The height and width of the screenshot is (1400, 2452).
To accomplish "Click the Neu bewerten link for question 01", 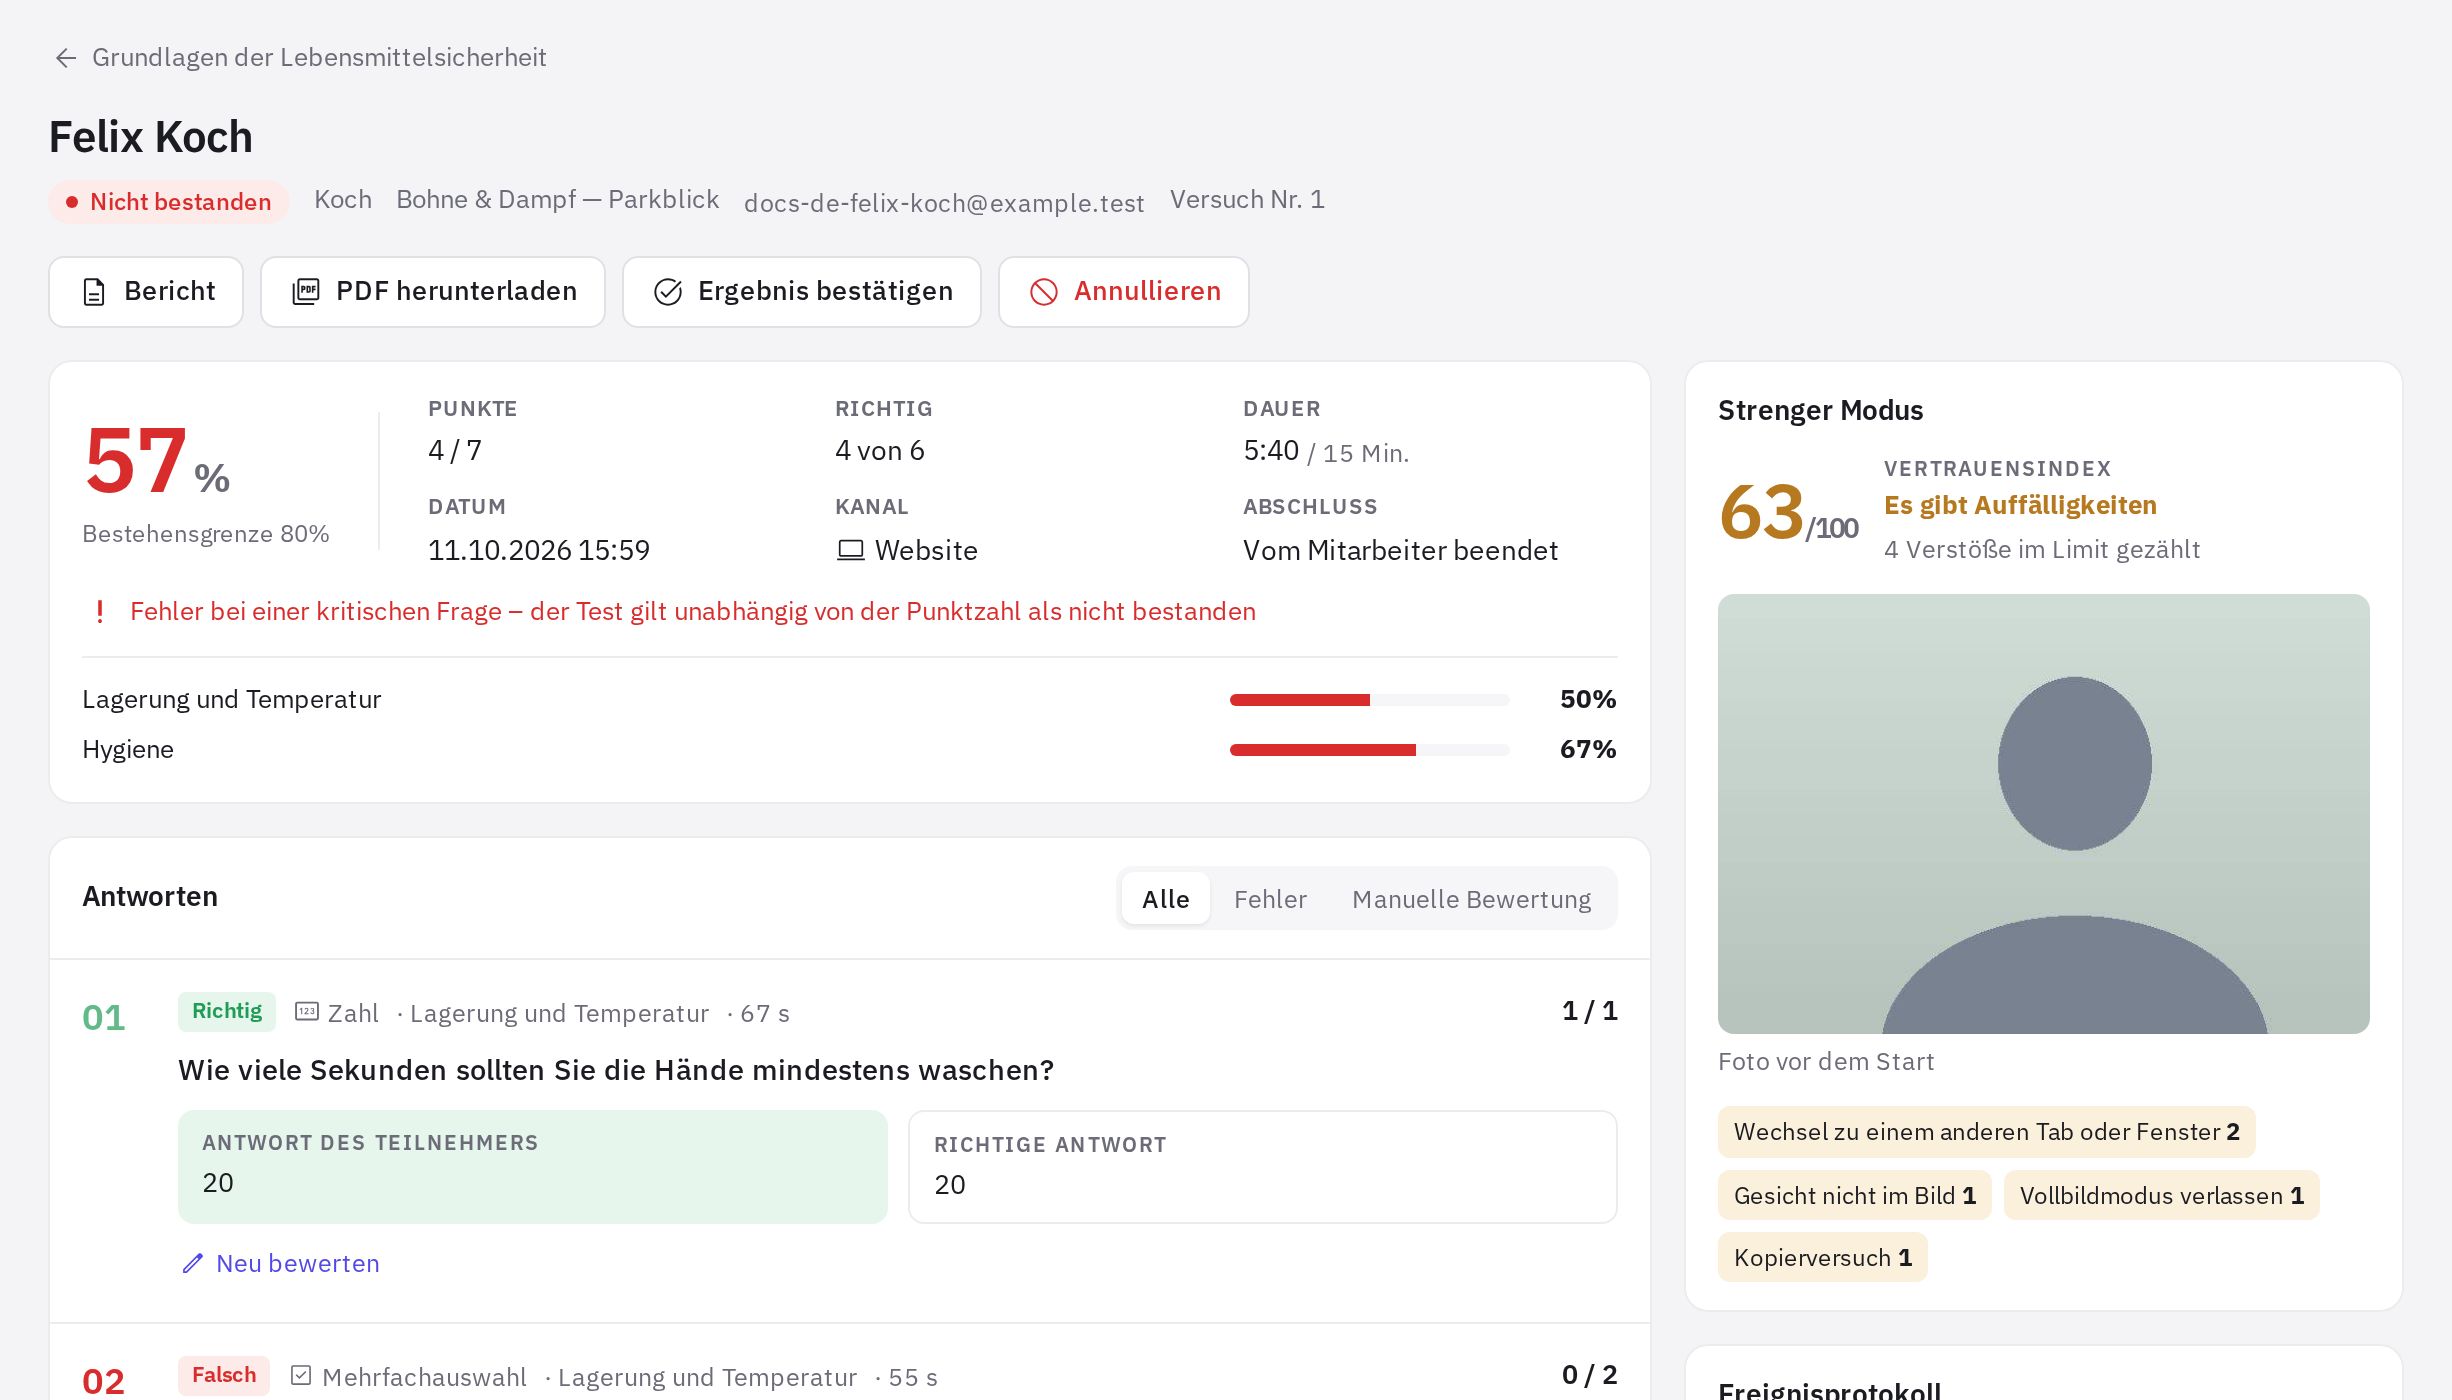I will (x=281, y=1263).
